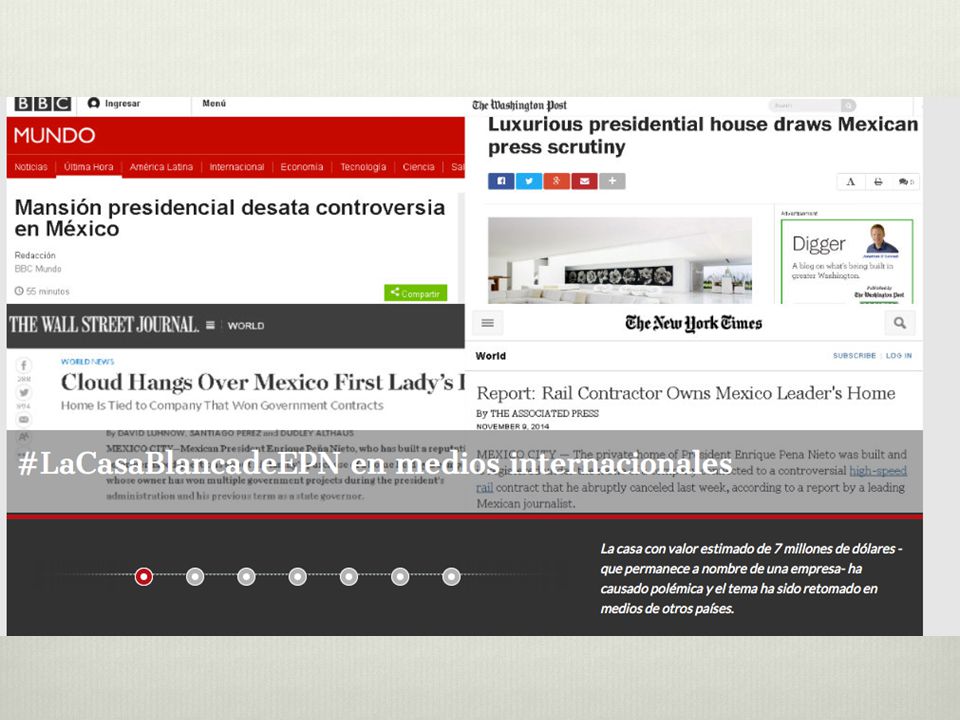Click the SUBSCRIBE link

[854, 356]
